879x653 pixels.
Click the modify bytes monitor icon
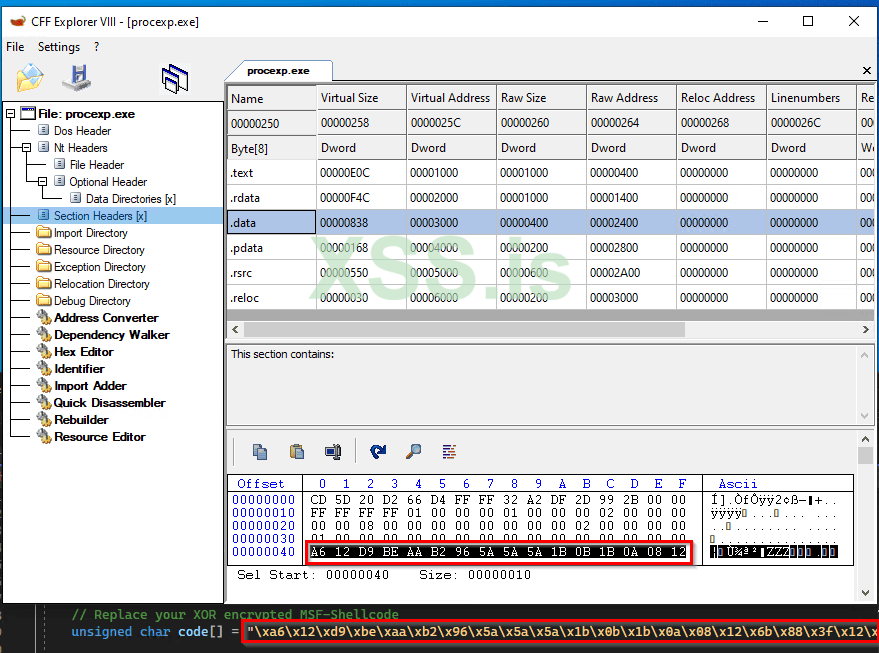point(332,451)
